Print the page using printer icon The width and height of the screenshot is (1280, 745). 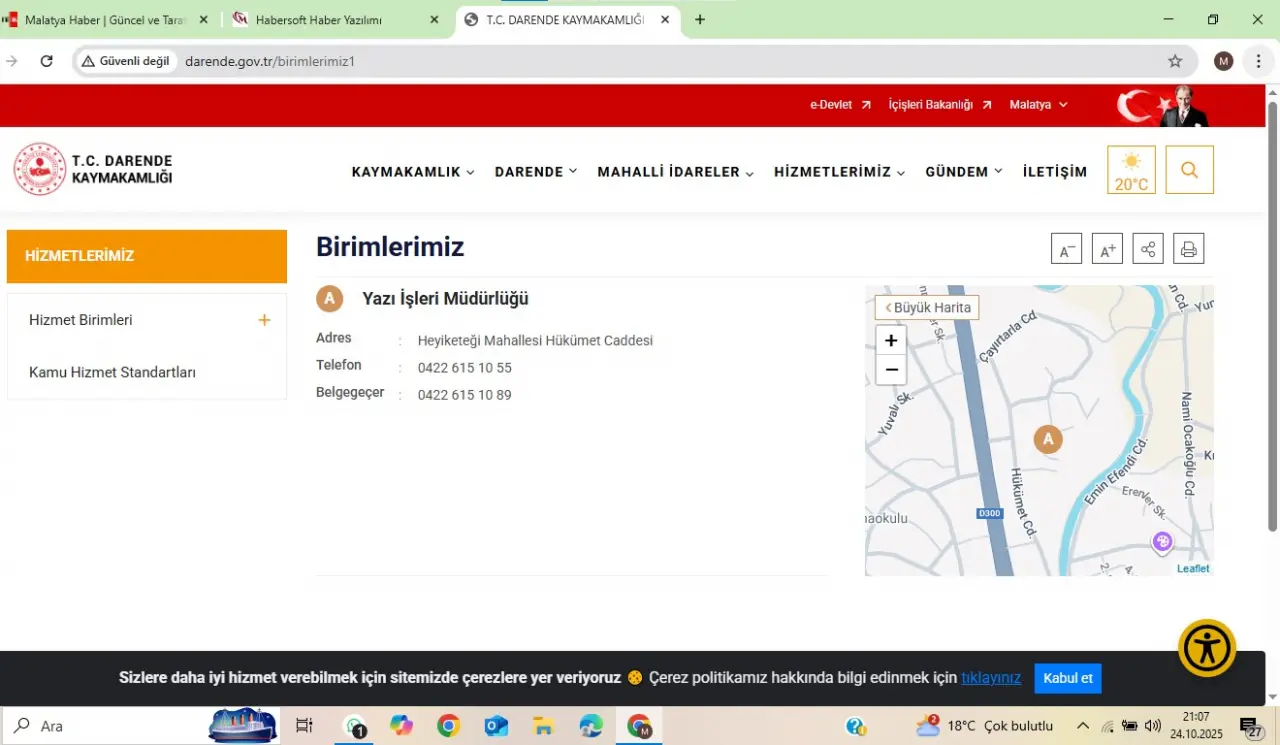(x=1188, y=249)
